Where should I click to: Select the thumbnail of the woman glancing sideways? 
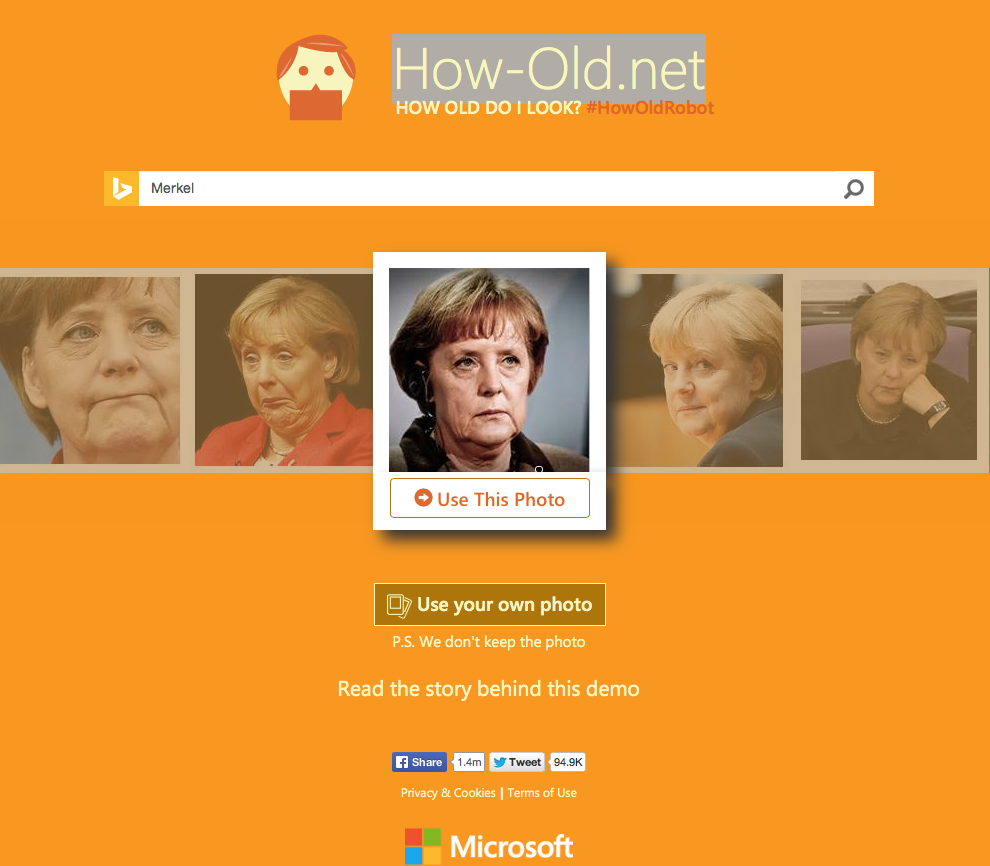(x=695, y=370)
